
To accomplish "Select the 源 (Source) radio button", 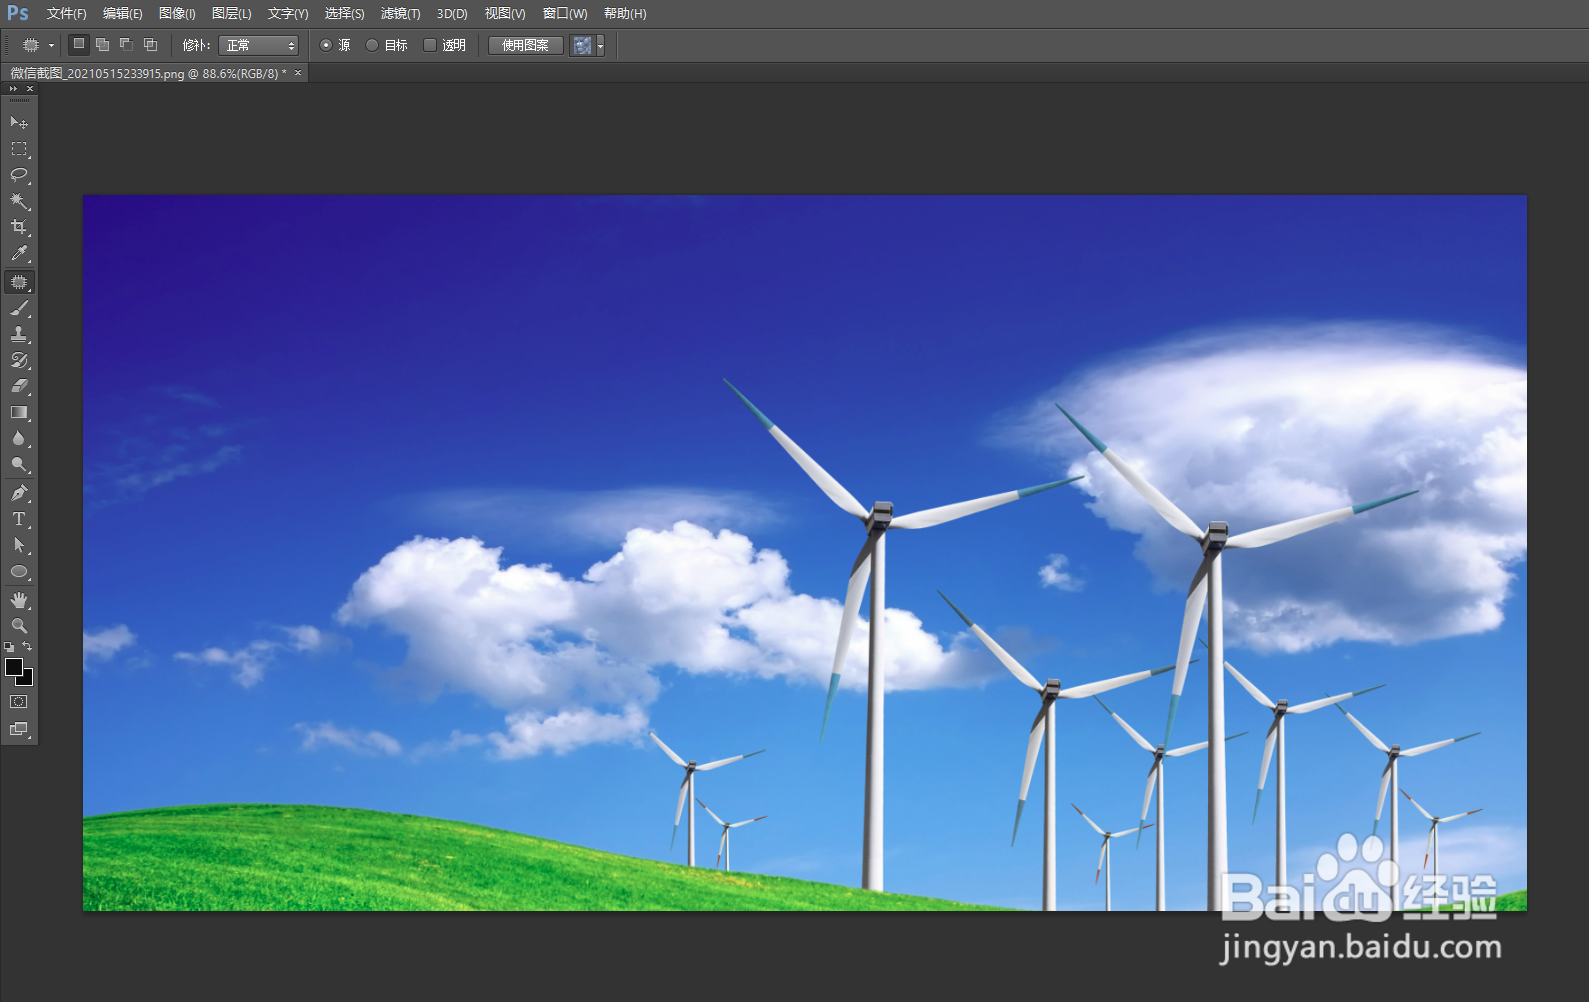I will tap(326, 45).
